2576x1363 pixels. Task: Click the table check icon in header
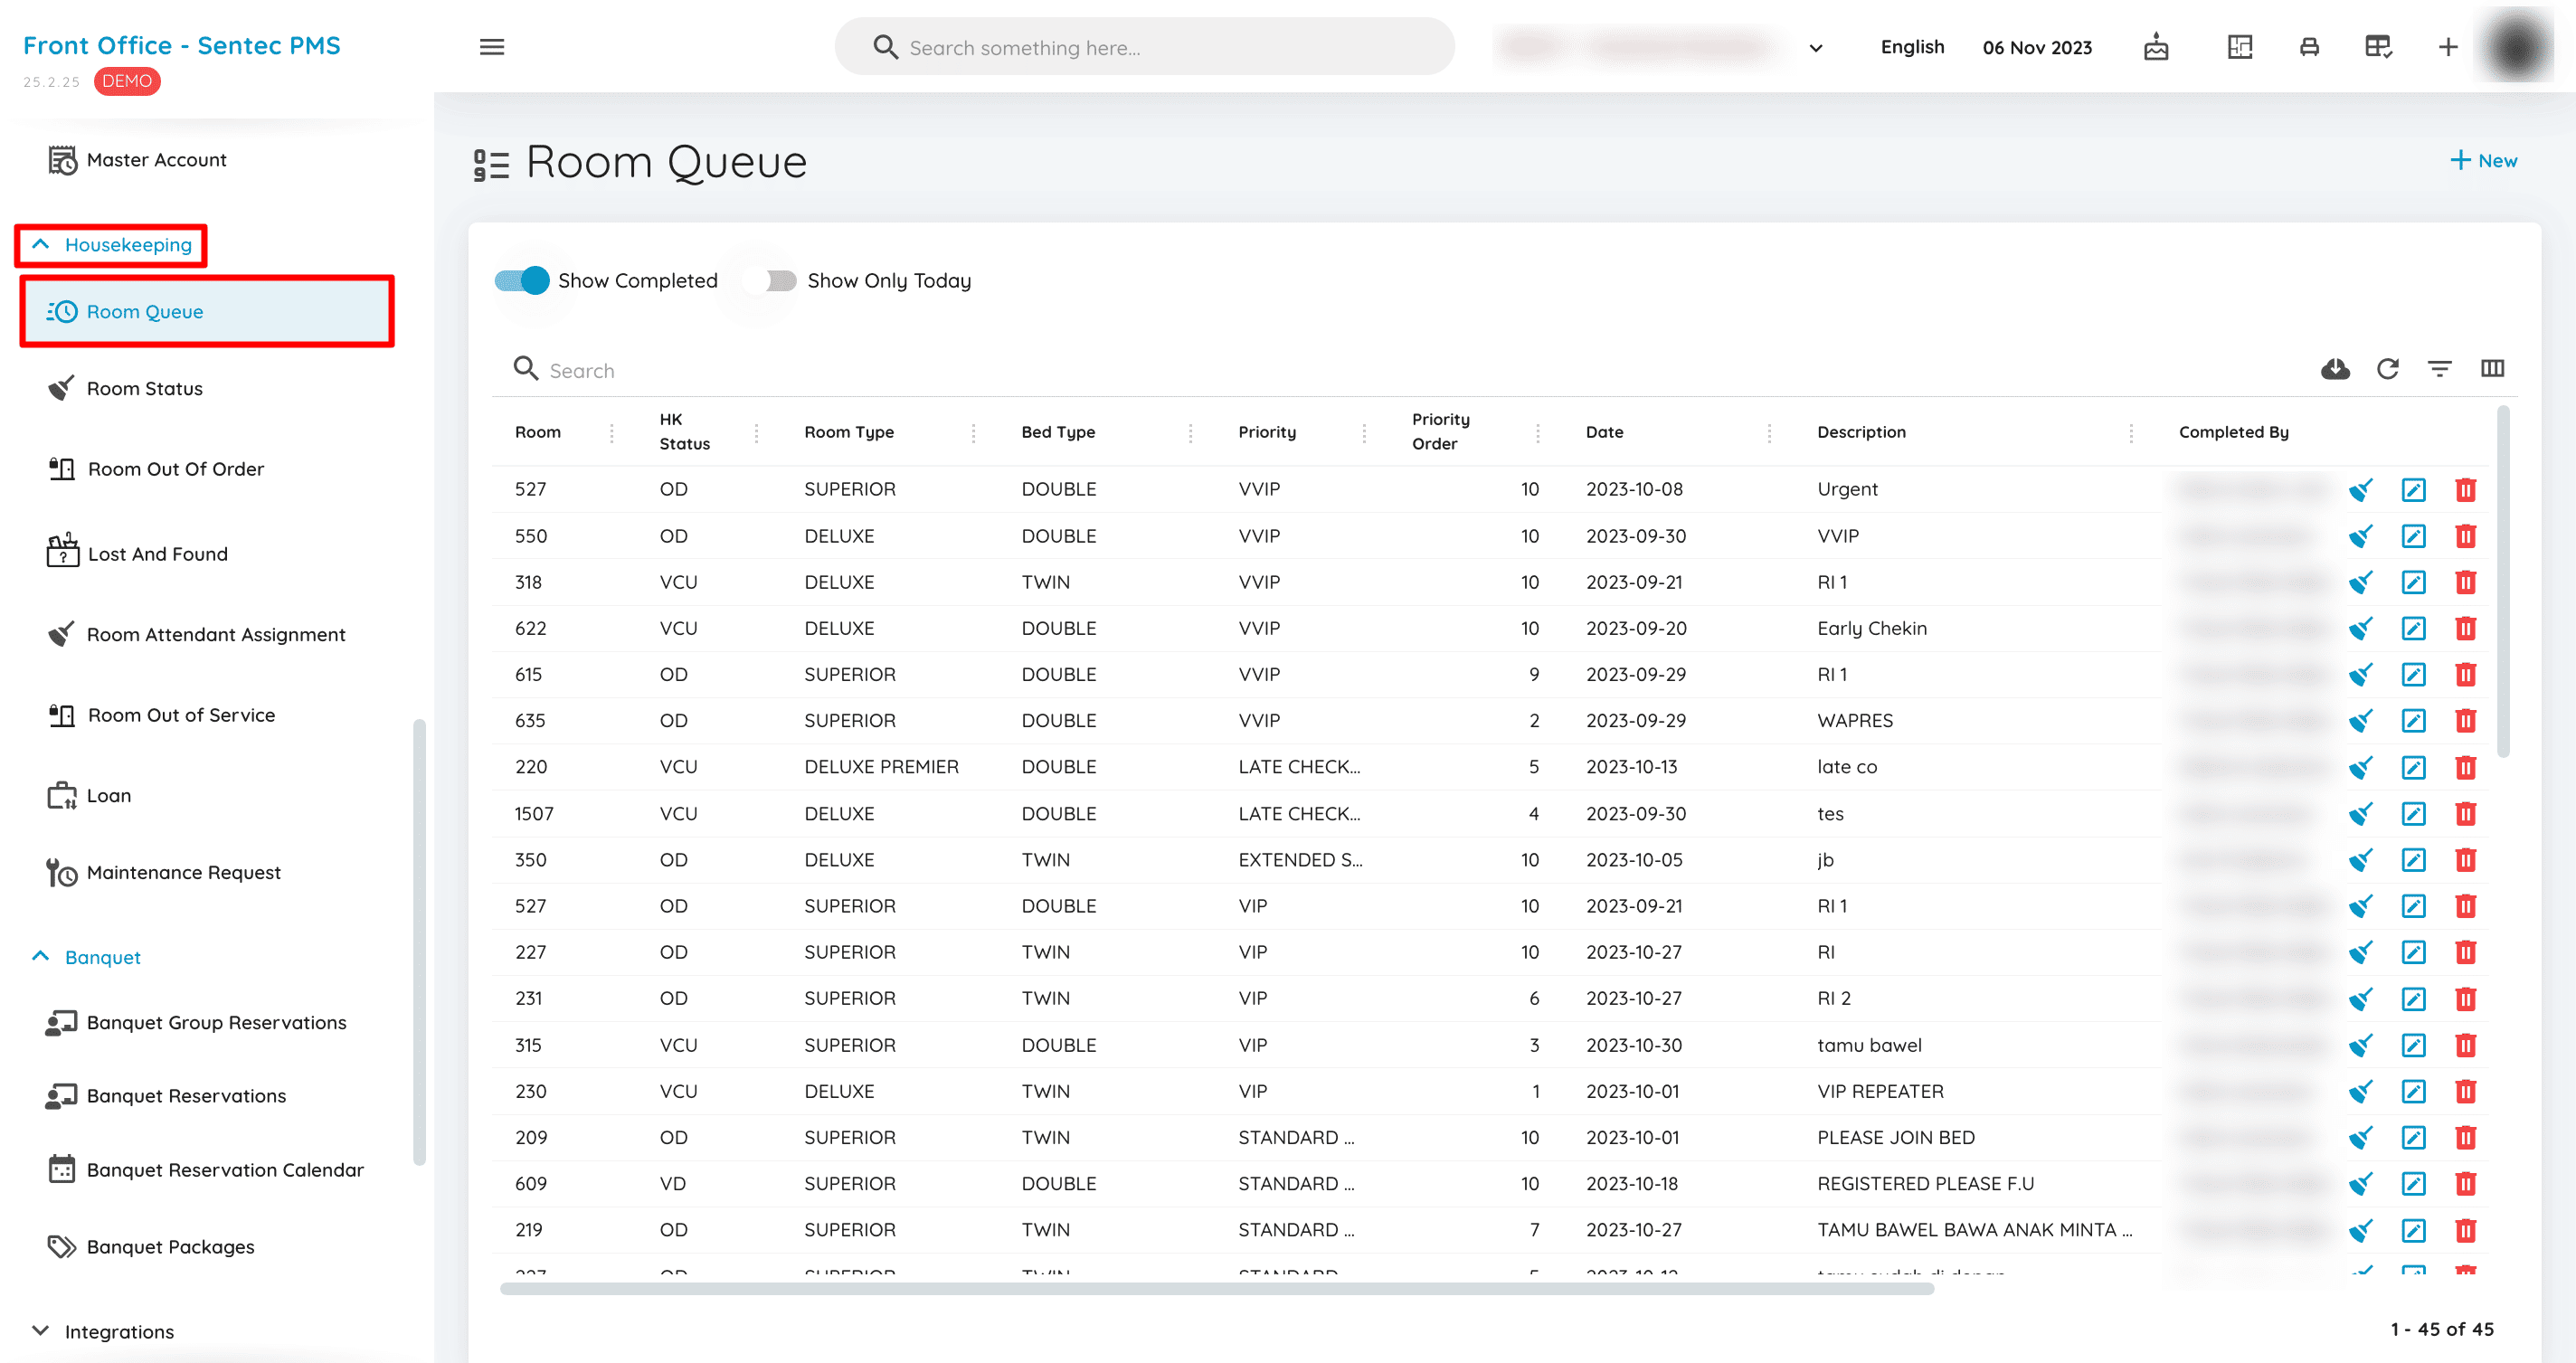pos(2378,47)
